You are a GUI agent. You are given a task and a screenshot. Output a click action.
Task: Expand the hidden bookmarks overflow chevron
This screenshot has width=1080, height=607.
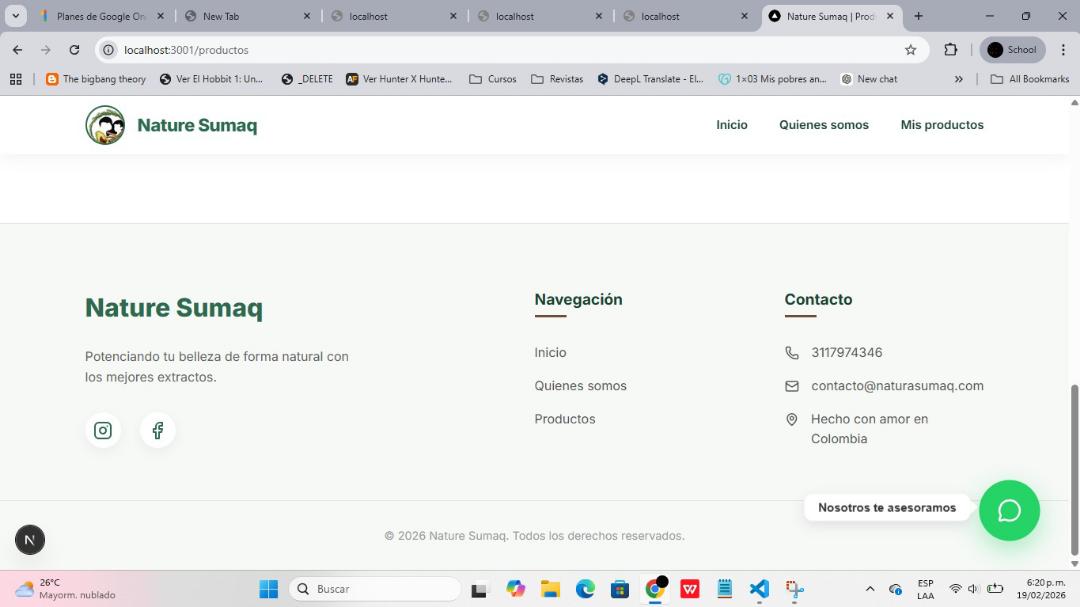tap(958, 79)
